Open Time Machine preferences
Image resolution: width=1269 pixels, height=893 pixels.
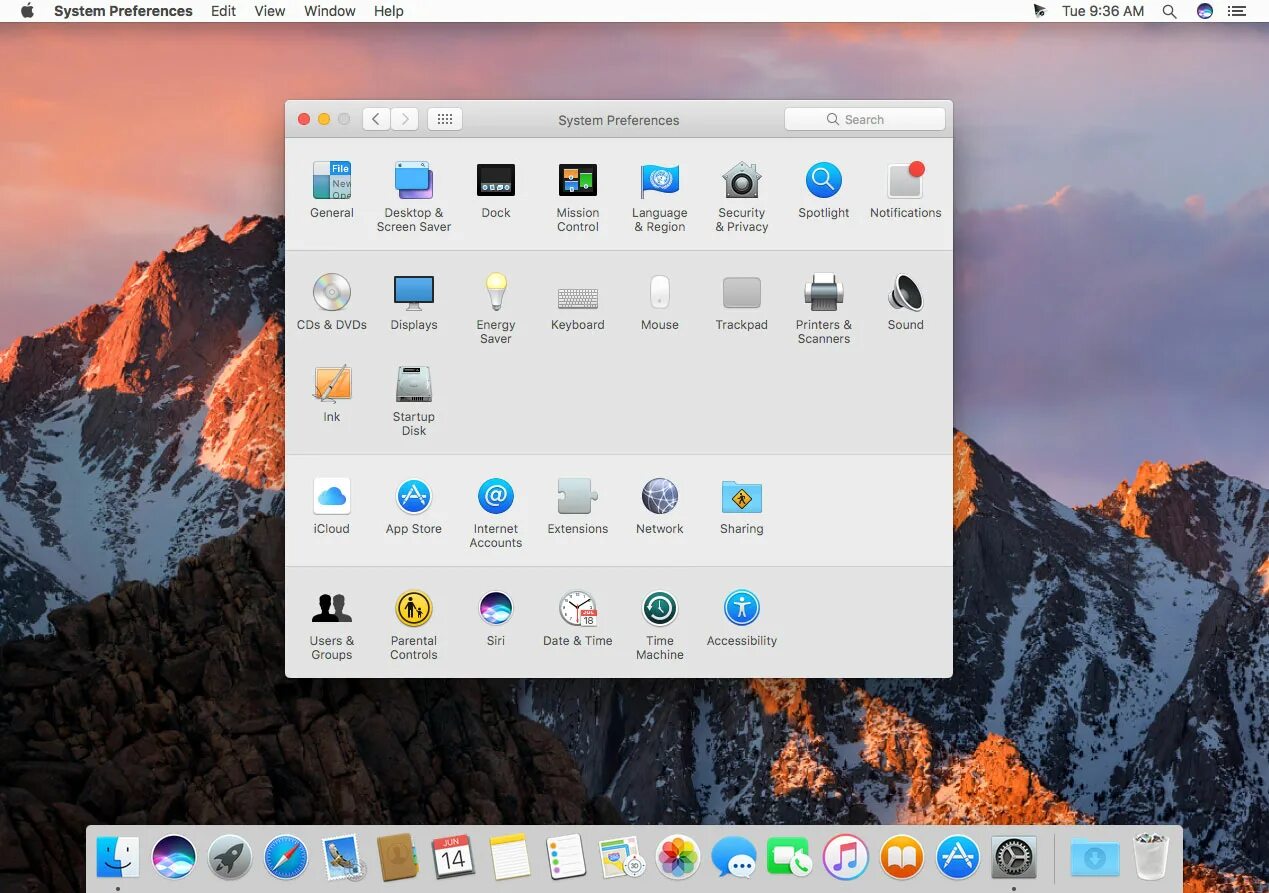point(660,624)
